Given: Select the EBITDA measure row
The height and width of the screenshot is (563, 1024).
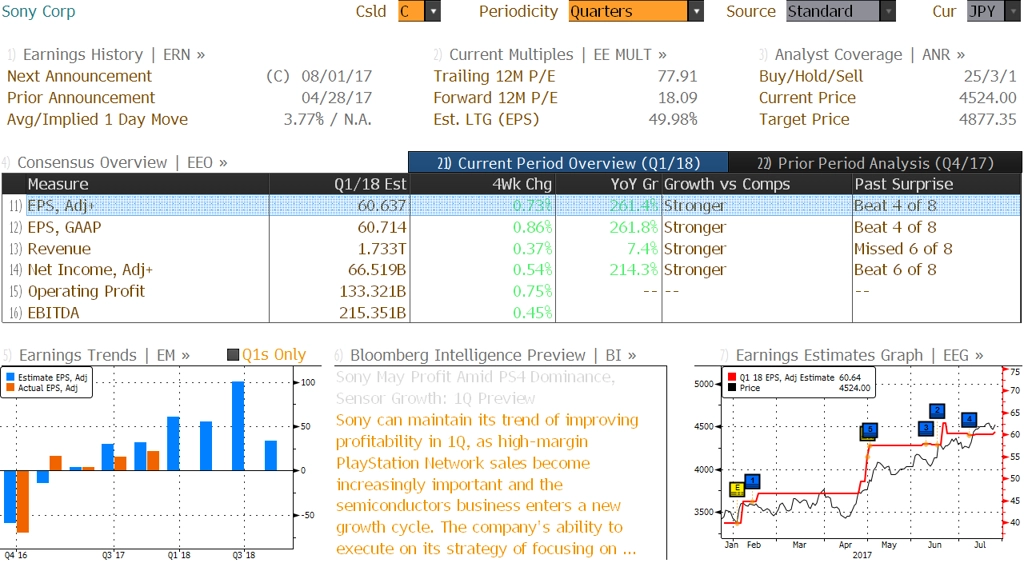Looking at the screenshot, I should pyautogui.click(x=511, y=313).
